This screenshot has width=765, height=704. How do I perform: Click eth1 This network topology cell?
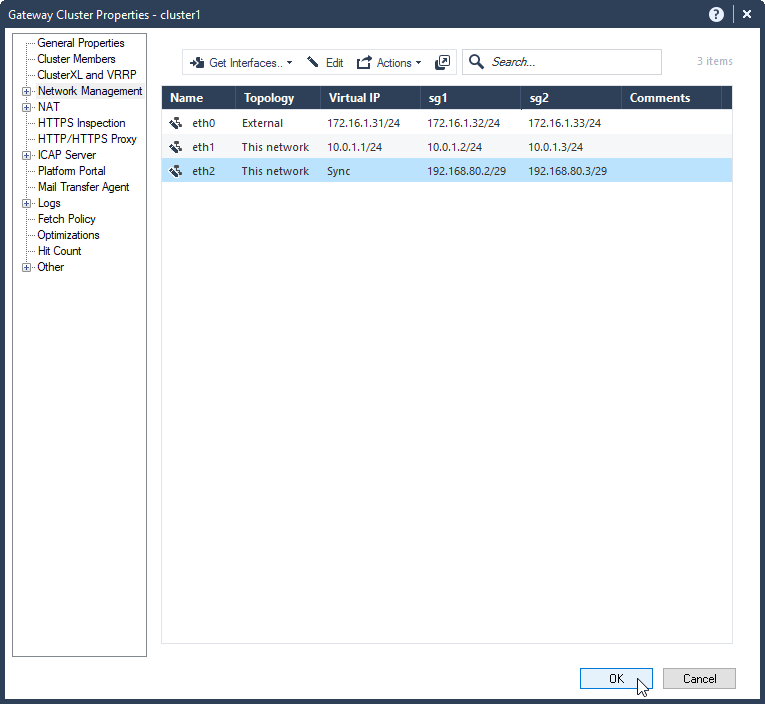pos(275,147)
